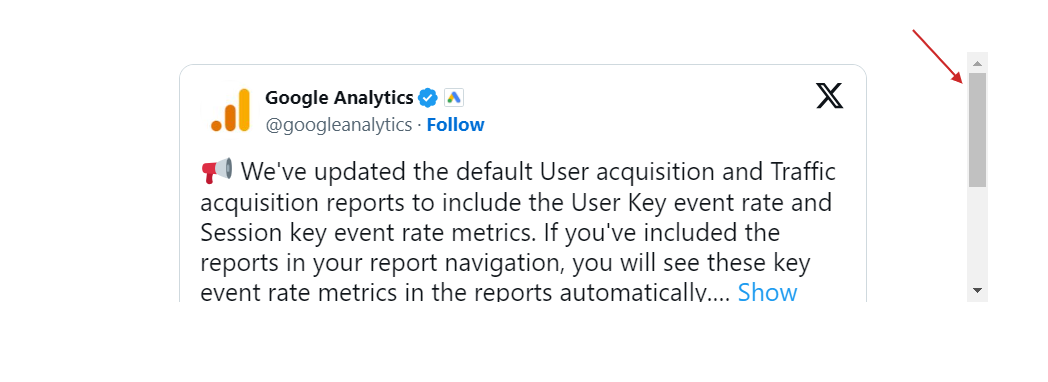The width and height of the screenshot is (1048, 382).
Task: Click the Google Ads affiliate badge
Action: coord(454,98)
